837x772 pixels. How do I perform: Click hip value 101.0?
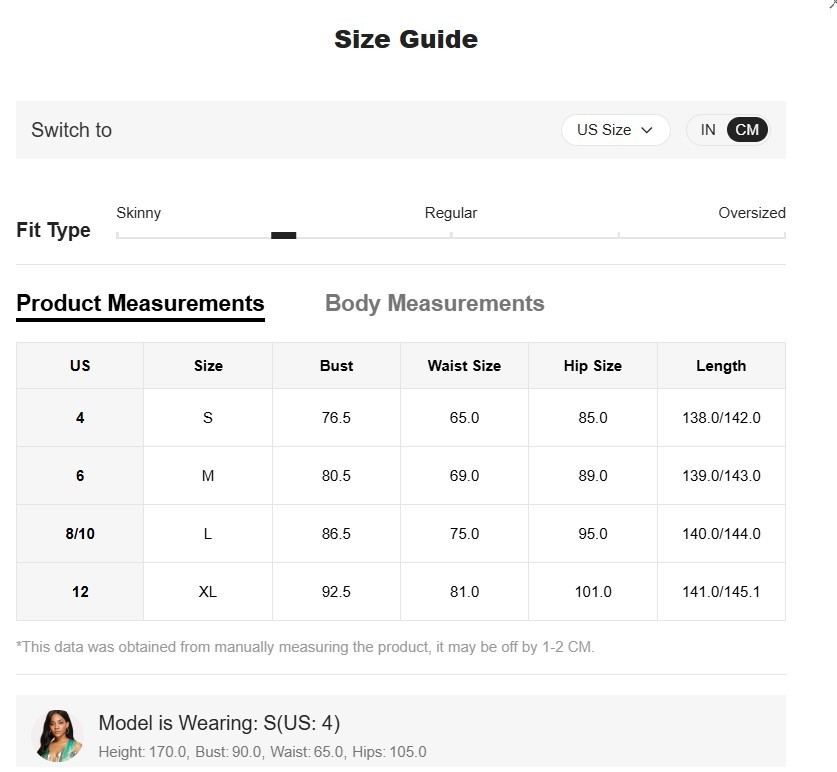(593, 592)
